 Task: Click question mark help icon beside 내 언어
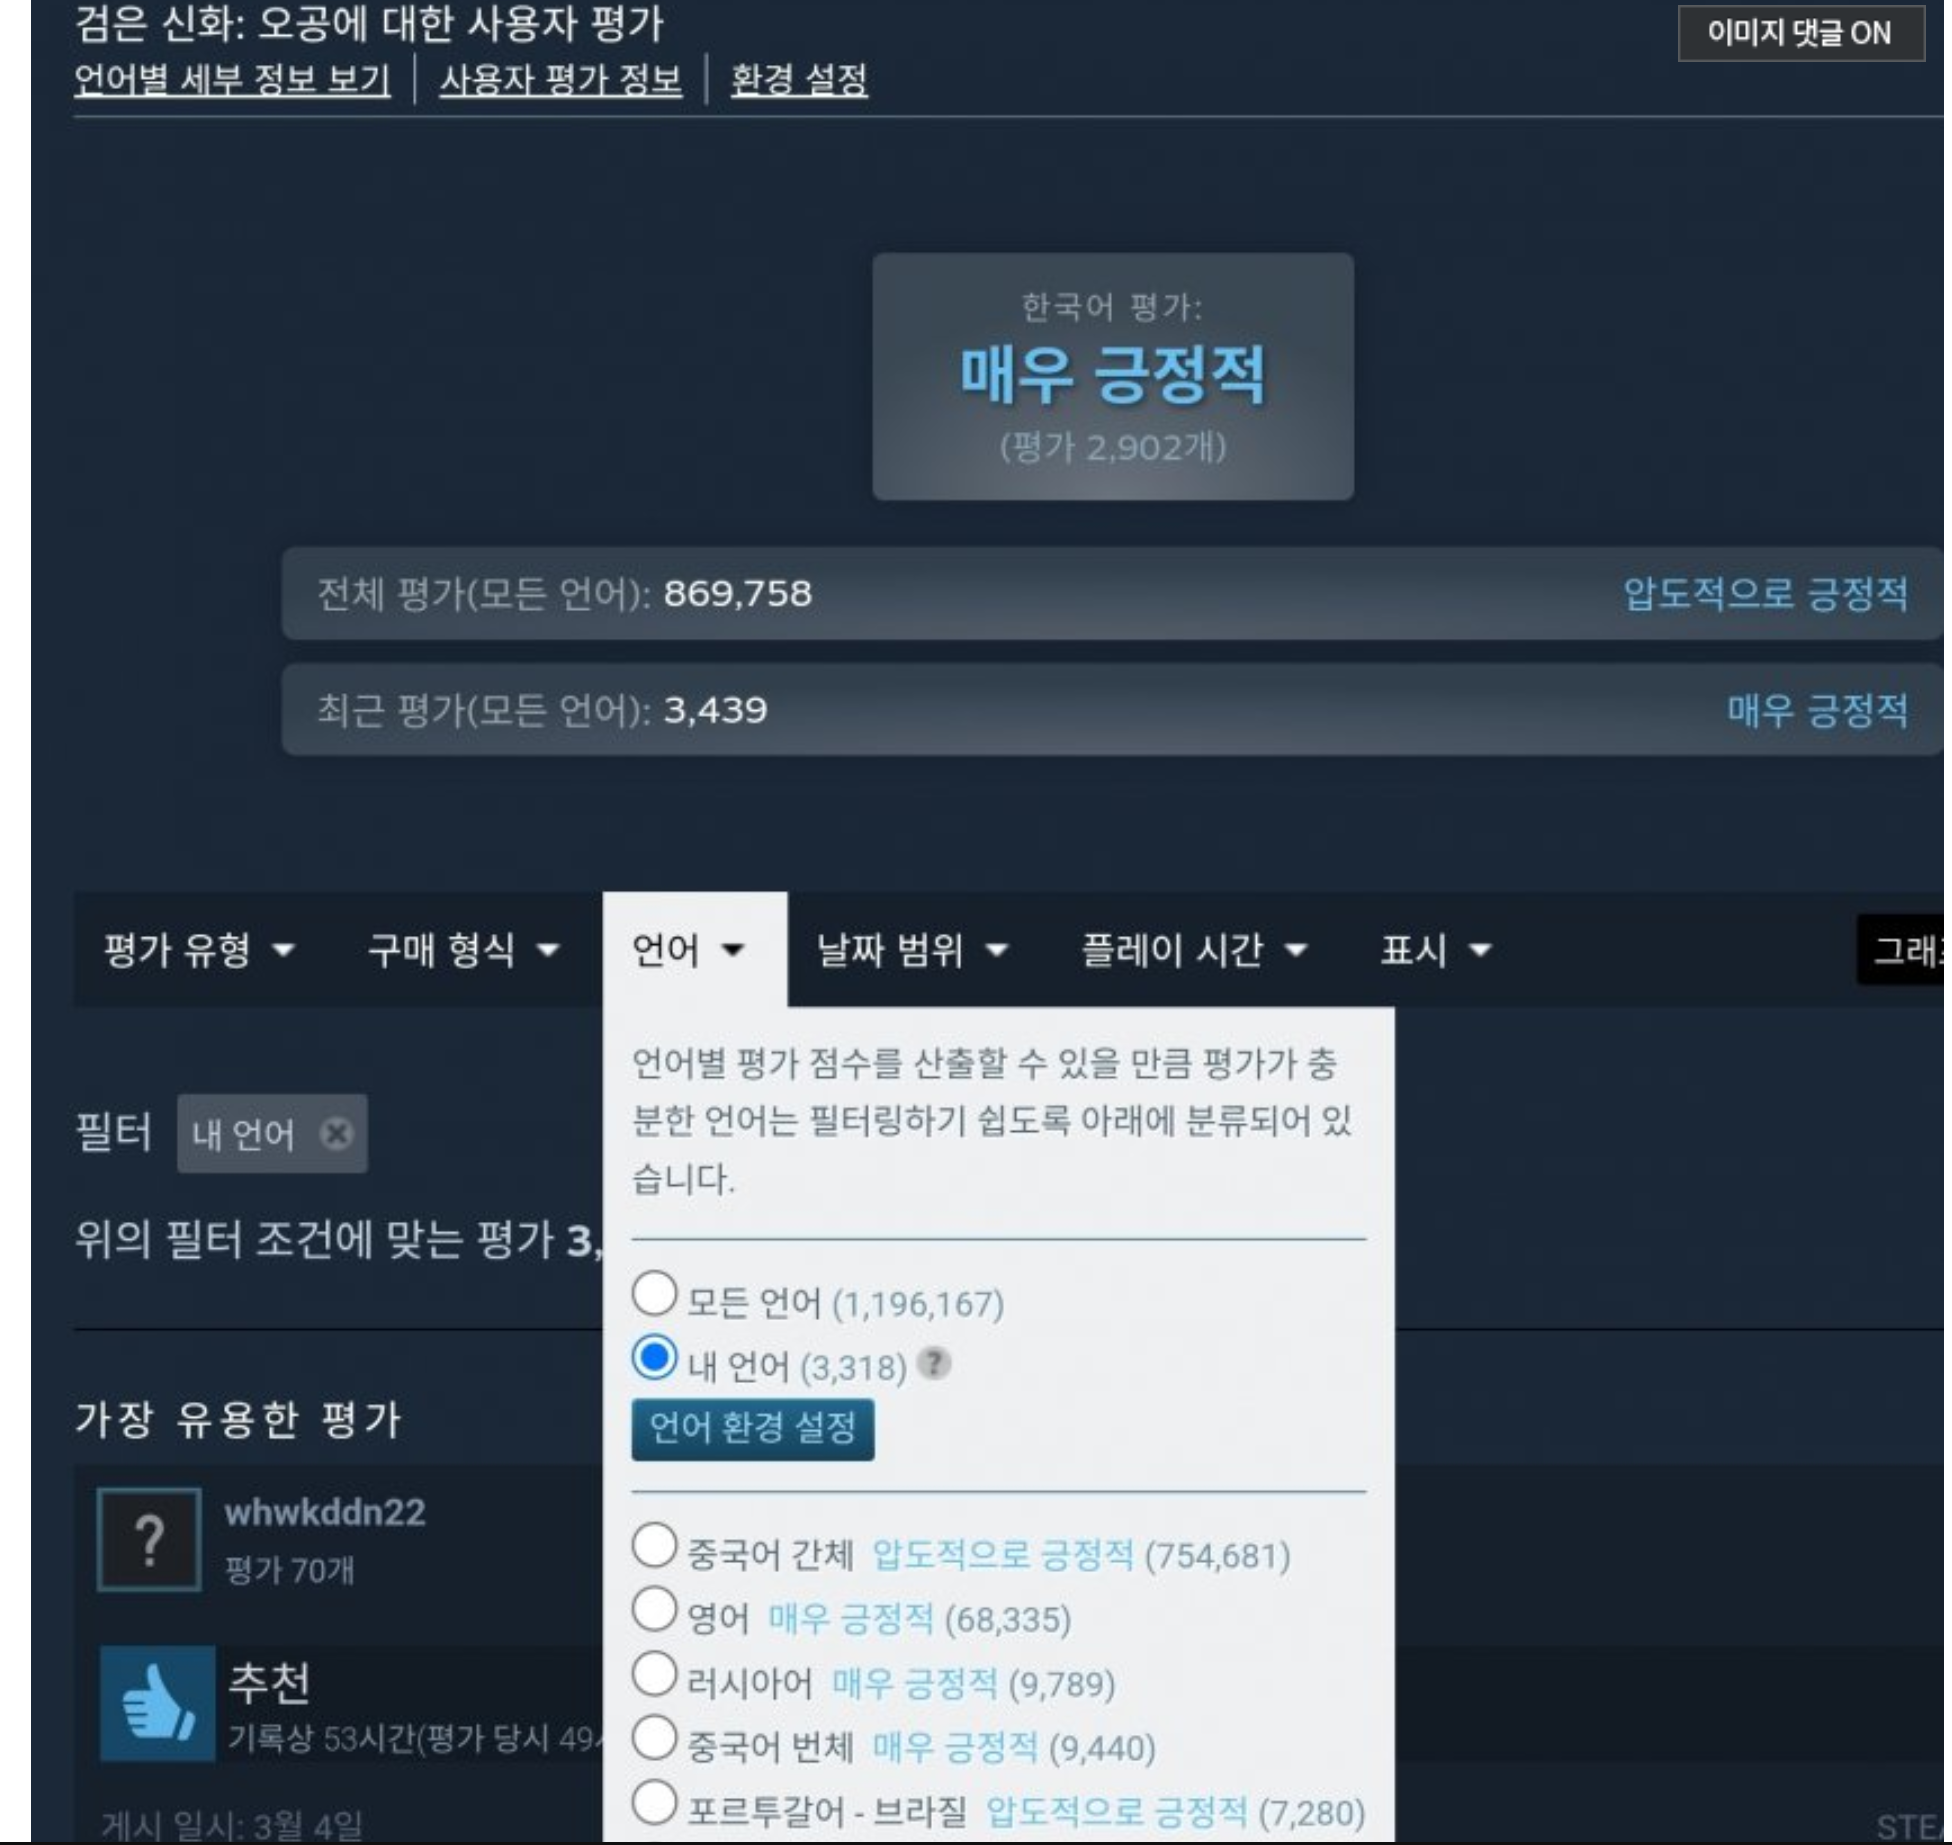pos(934,1363)
